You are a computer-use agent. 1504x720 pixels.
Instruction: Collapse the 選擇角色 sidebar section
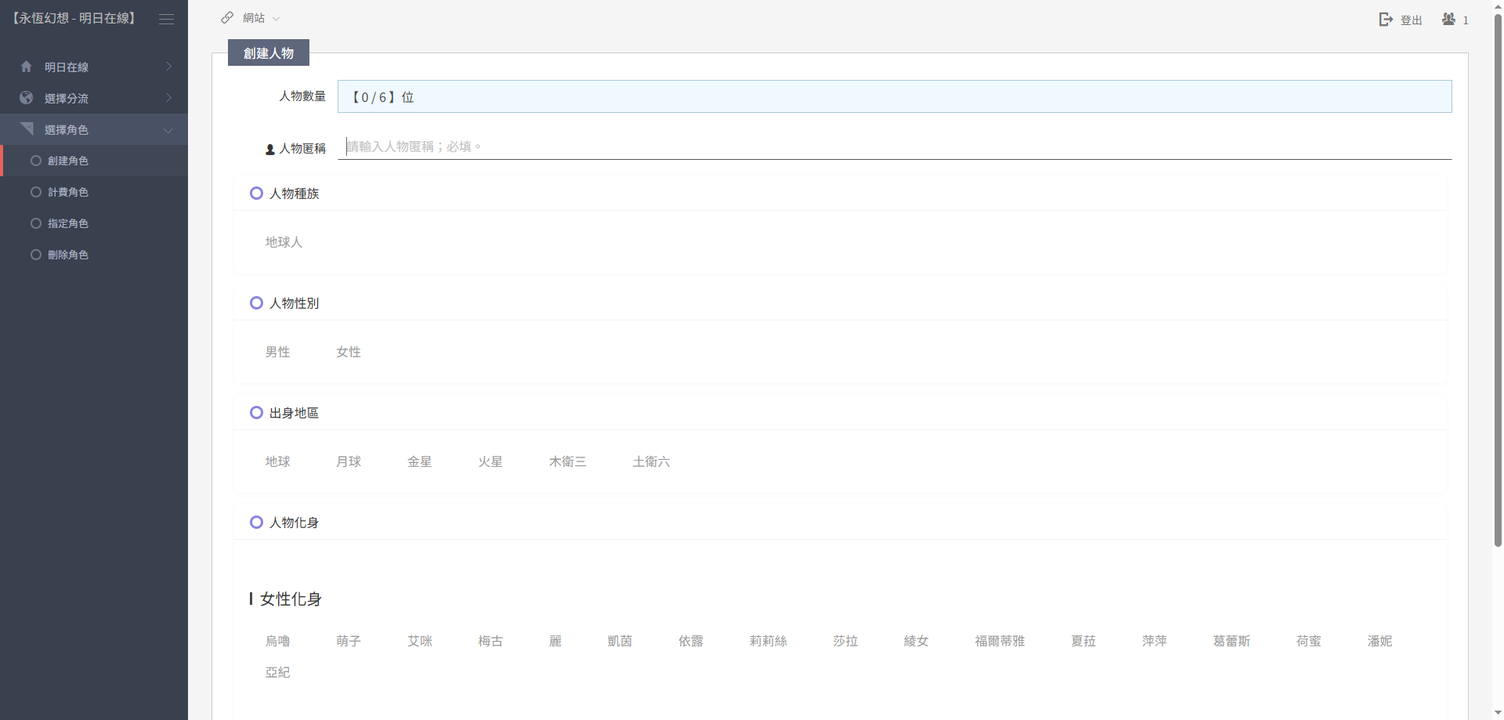coord(168,130)
